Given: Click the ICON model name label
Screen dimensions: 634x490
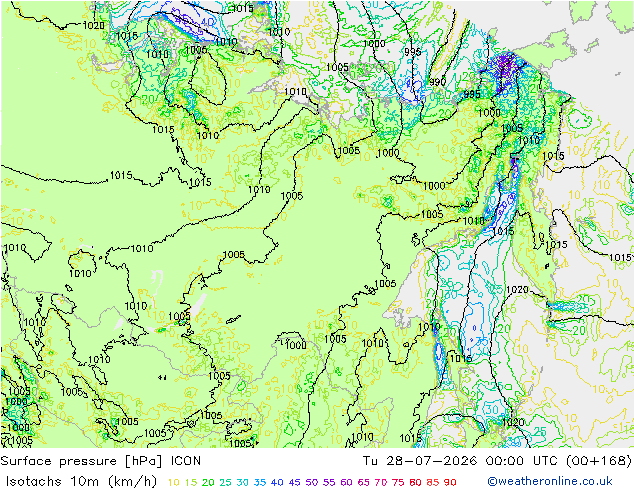Looking at the screenshot, I should [x=186, y=461].
